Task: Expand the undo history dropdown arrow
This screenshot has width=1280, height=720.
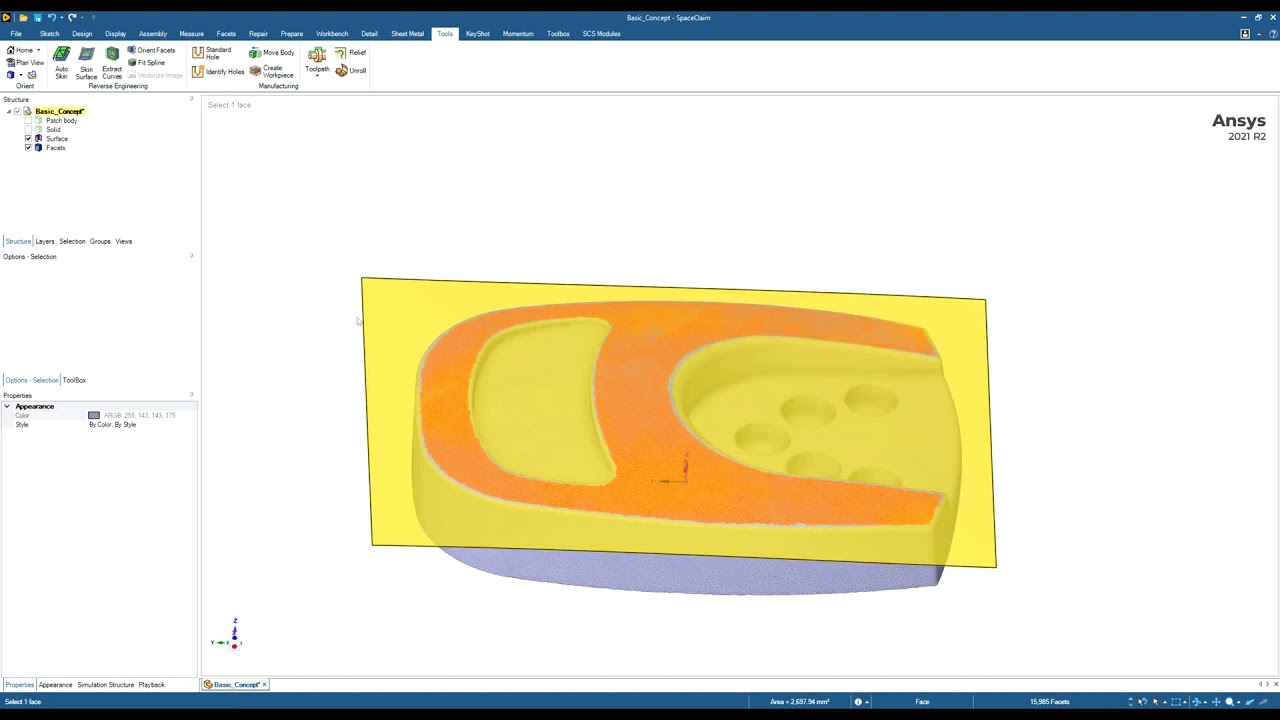Action: point(60,17)
